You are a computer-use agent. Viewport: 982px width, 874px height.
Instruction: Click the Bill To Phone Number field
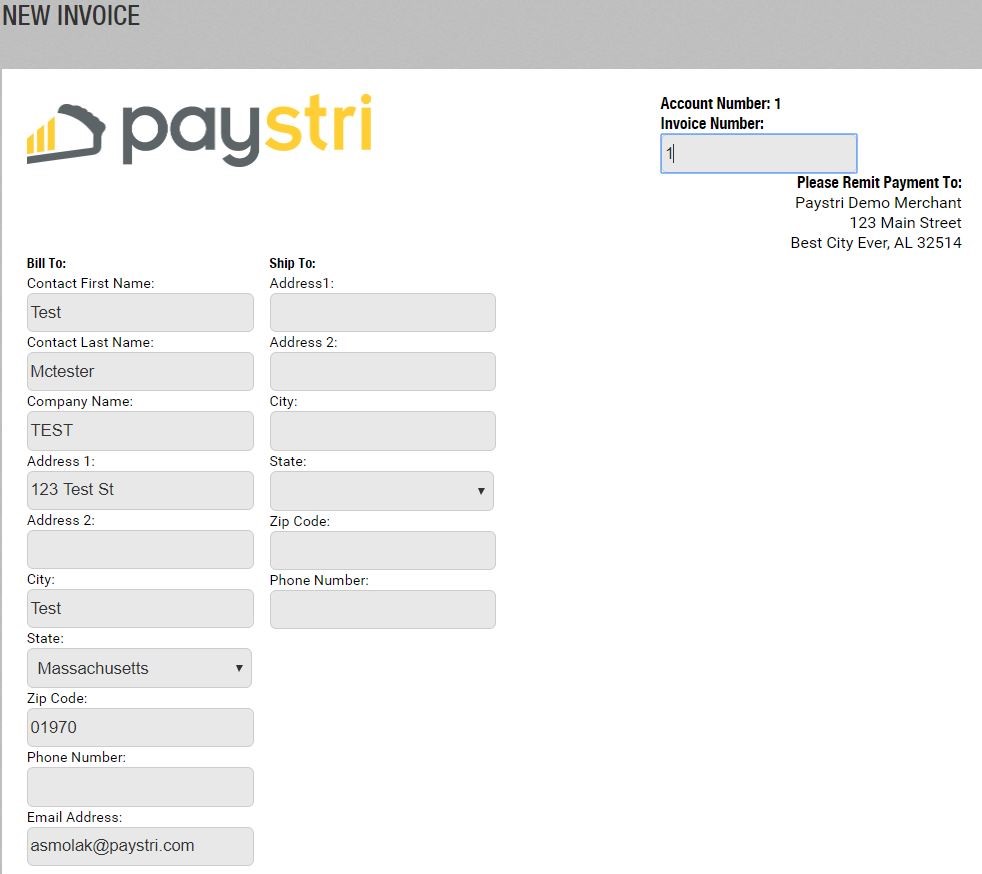coord(139,787)
